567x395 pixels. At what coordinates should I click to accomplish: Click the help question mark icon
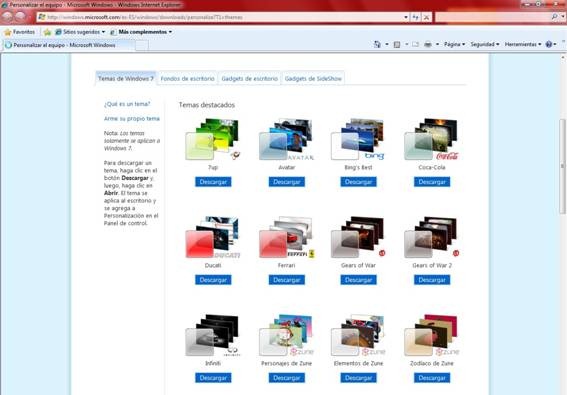tap(549, 44)
